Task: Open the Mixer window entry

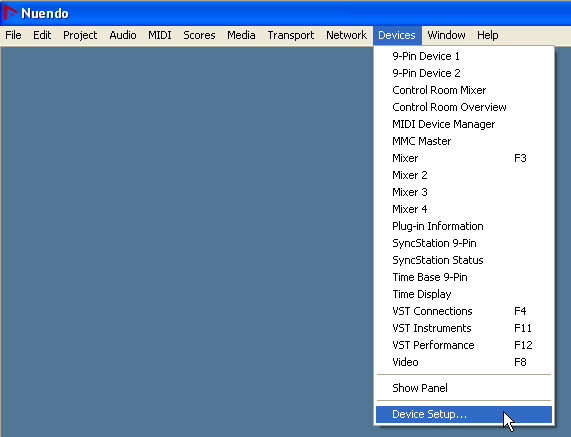Action: click(464, 158)
